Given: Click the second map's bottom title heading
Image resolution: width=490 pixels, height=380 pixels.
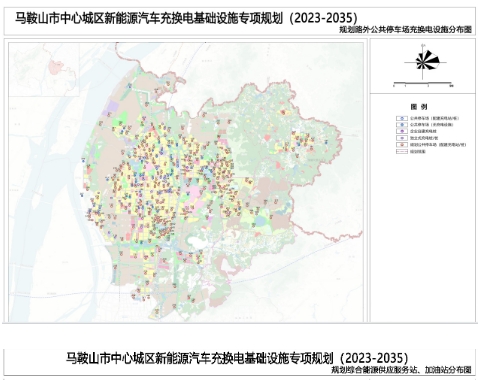Looking at the screenshot, I should click(237, 358).
